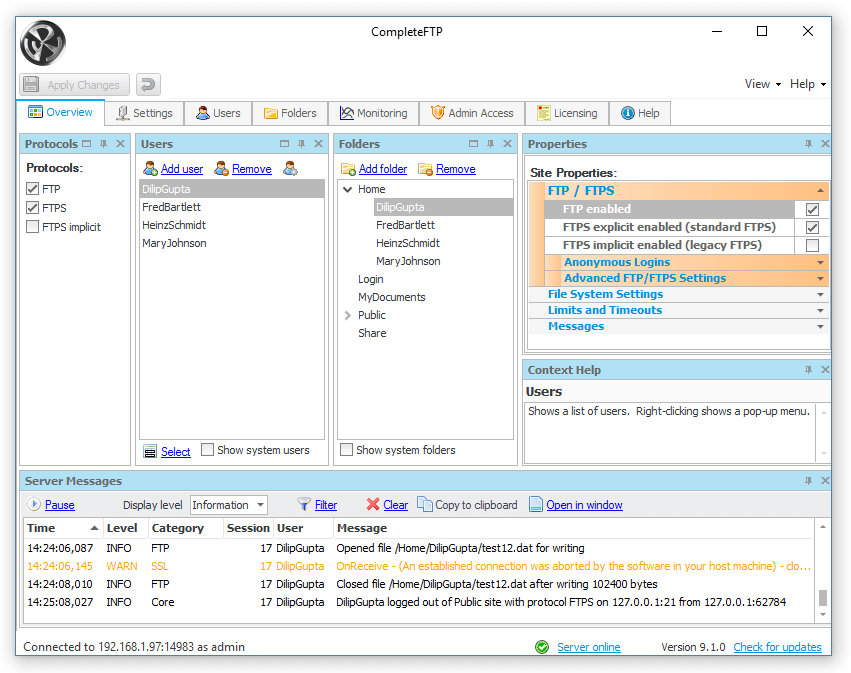The image size is (851, 673).
Task: Pin the Users panel
Action: [x=301, y=144]
